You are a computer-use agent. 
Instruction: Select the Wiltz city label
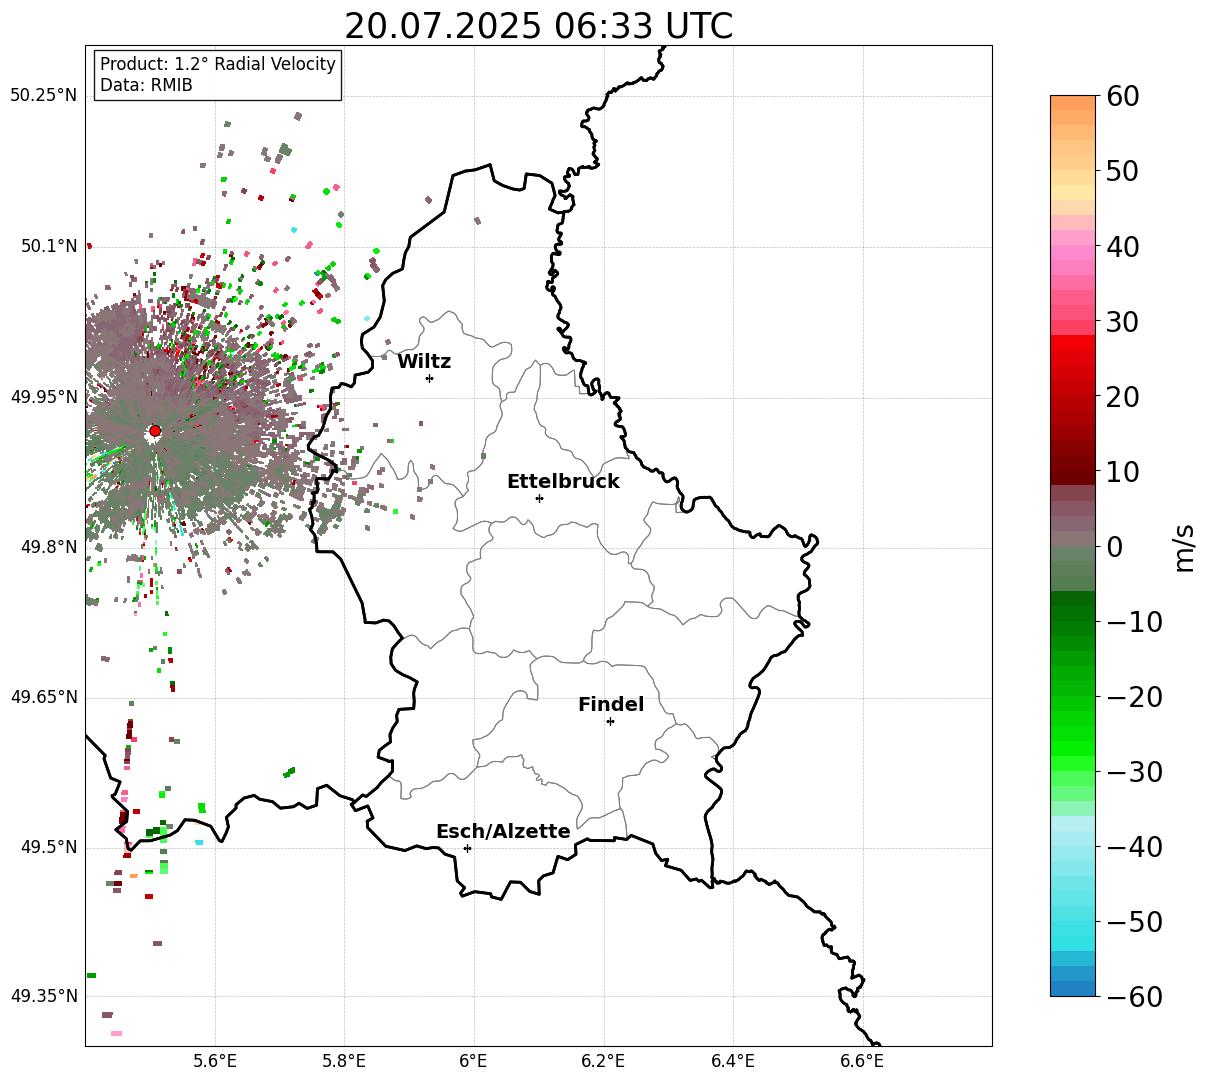(424, 362)
